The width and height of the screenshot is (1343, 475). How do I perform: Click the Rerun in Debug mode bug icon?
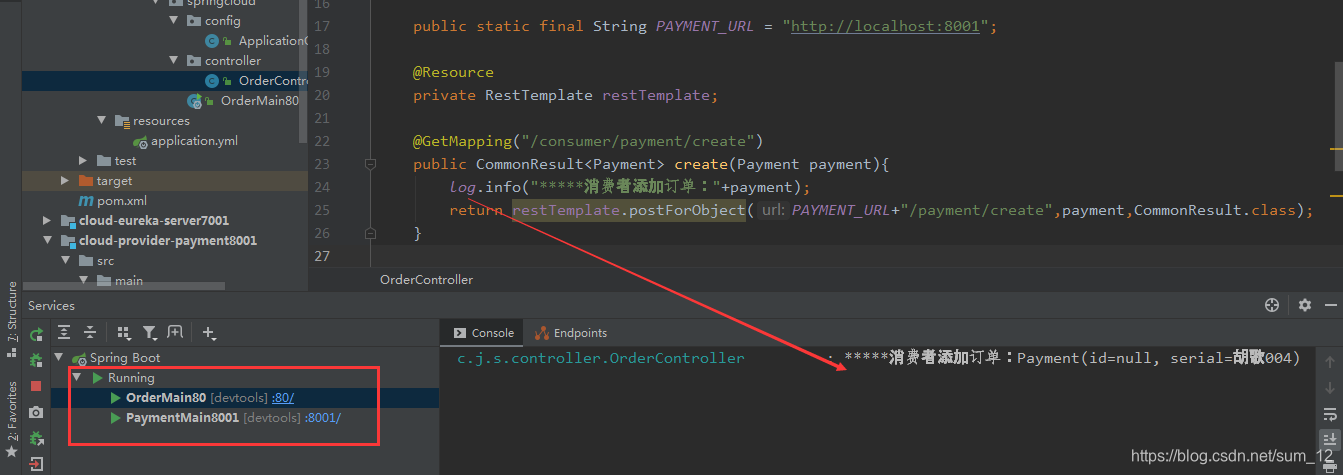point(37,360)
